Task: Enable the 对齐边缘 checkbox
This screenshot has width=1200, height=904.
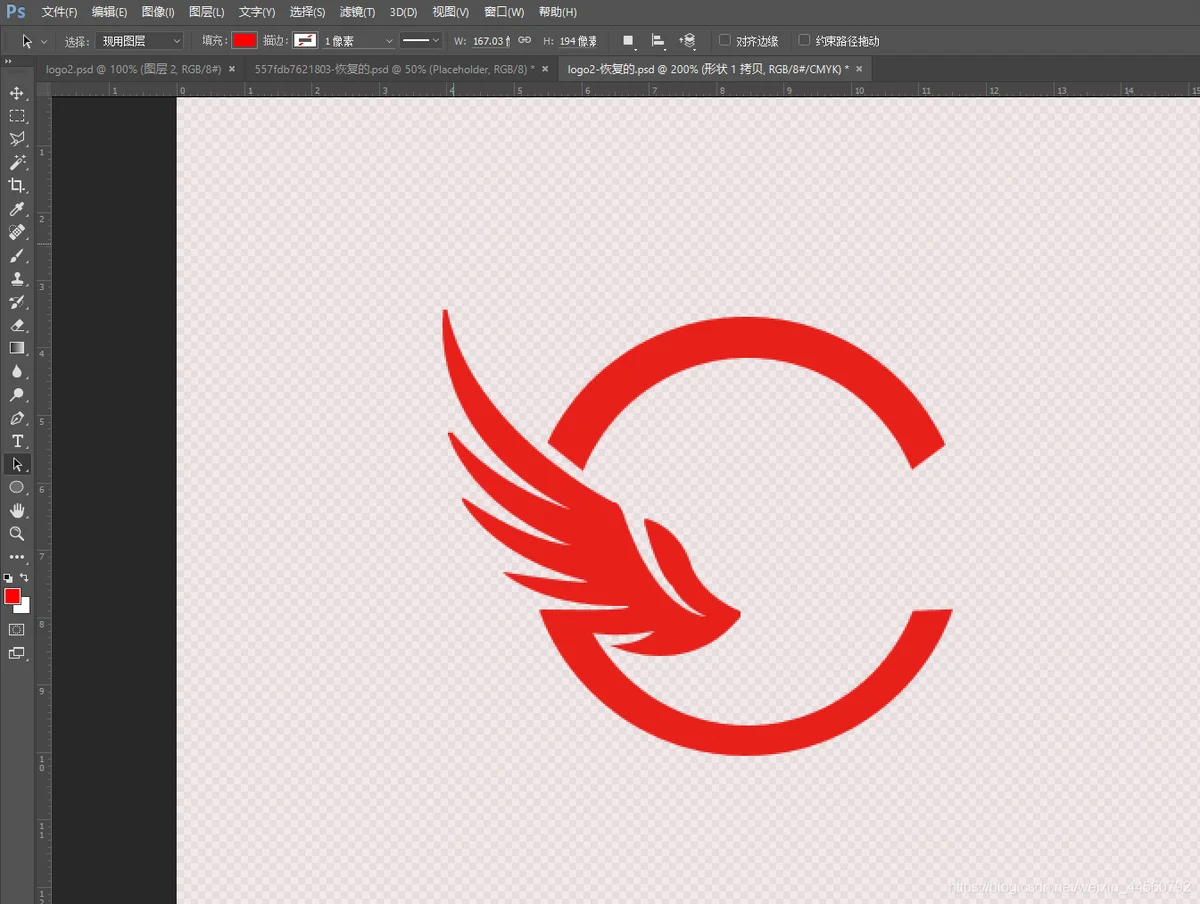Action: point(725,41)
